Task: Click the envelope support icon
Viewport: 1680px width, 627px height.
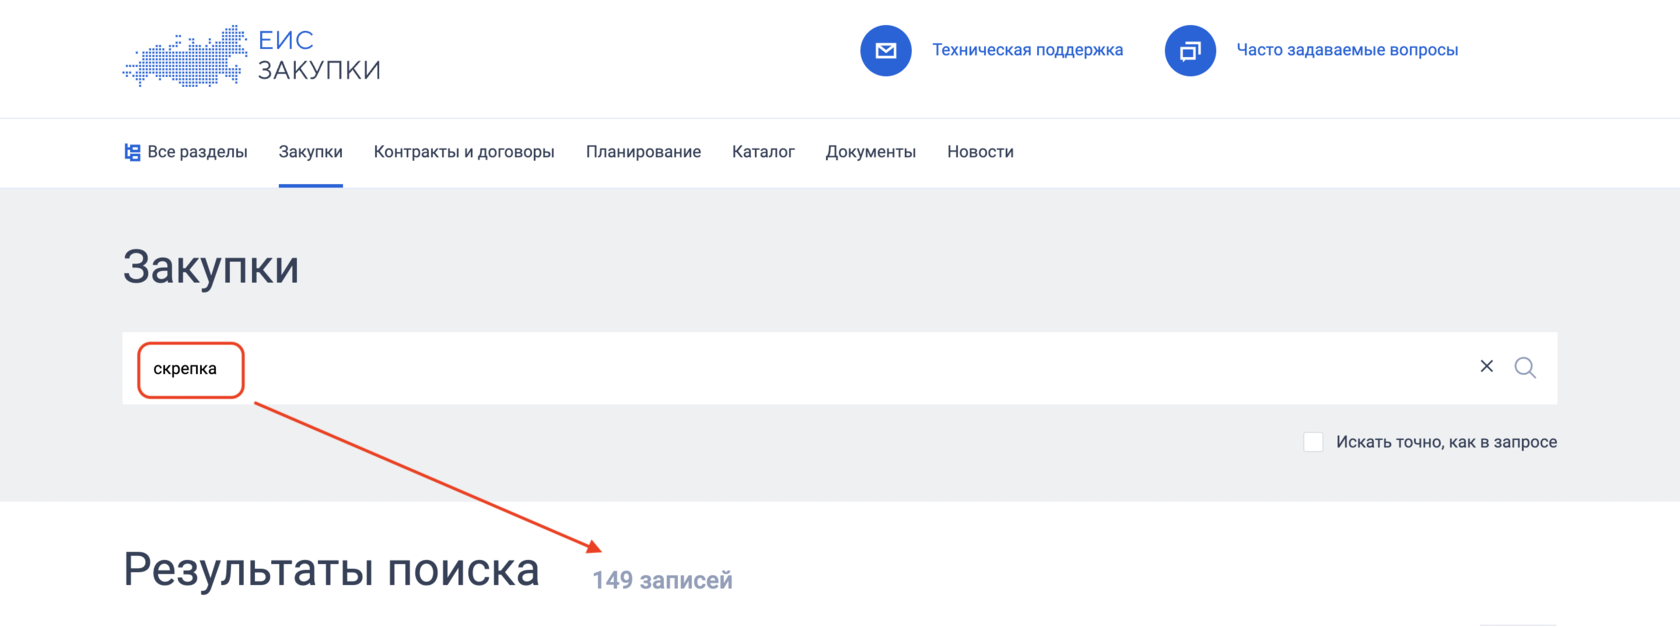Action: coord(886,50)
